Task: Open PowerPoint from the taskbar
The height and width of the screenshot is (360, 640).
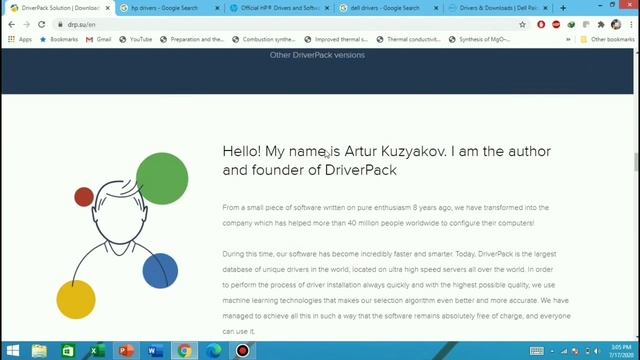Action: pyautogui.click(x=126, y=351)
